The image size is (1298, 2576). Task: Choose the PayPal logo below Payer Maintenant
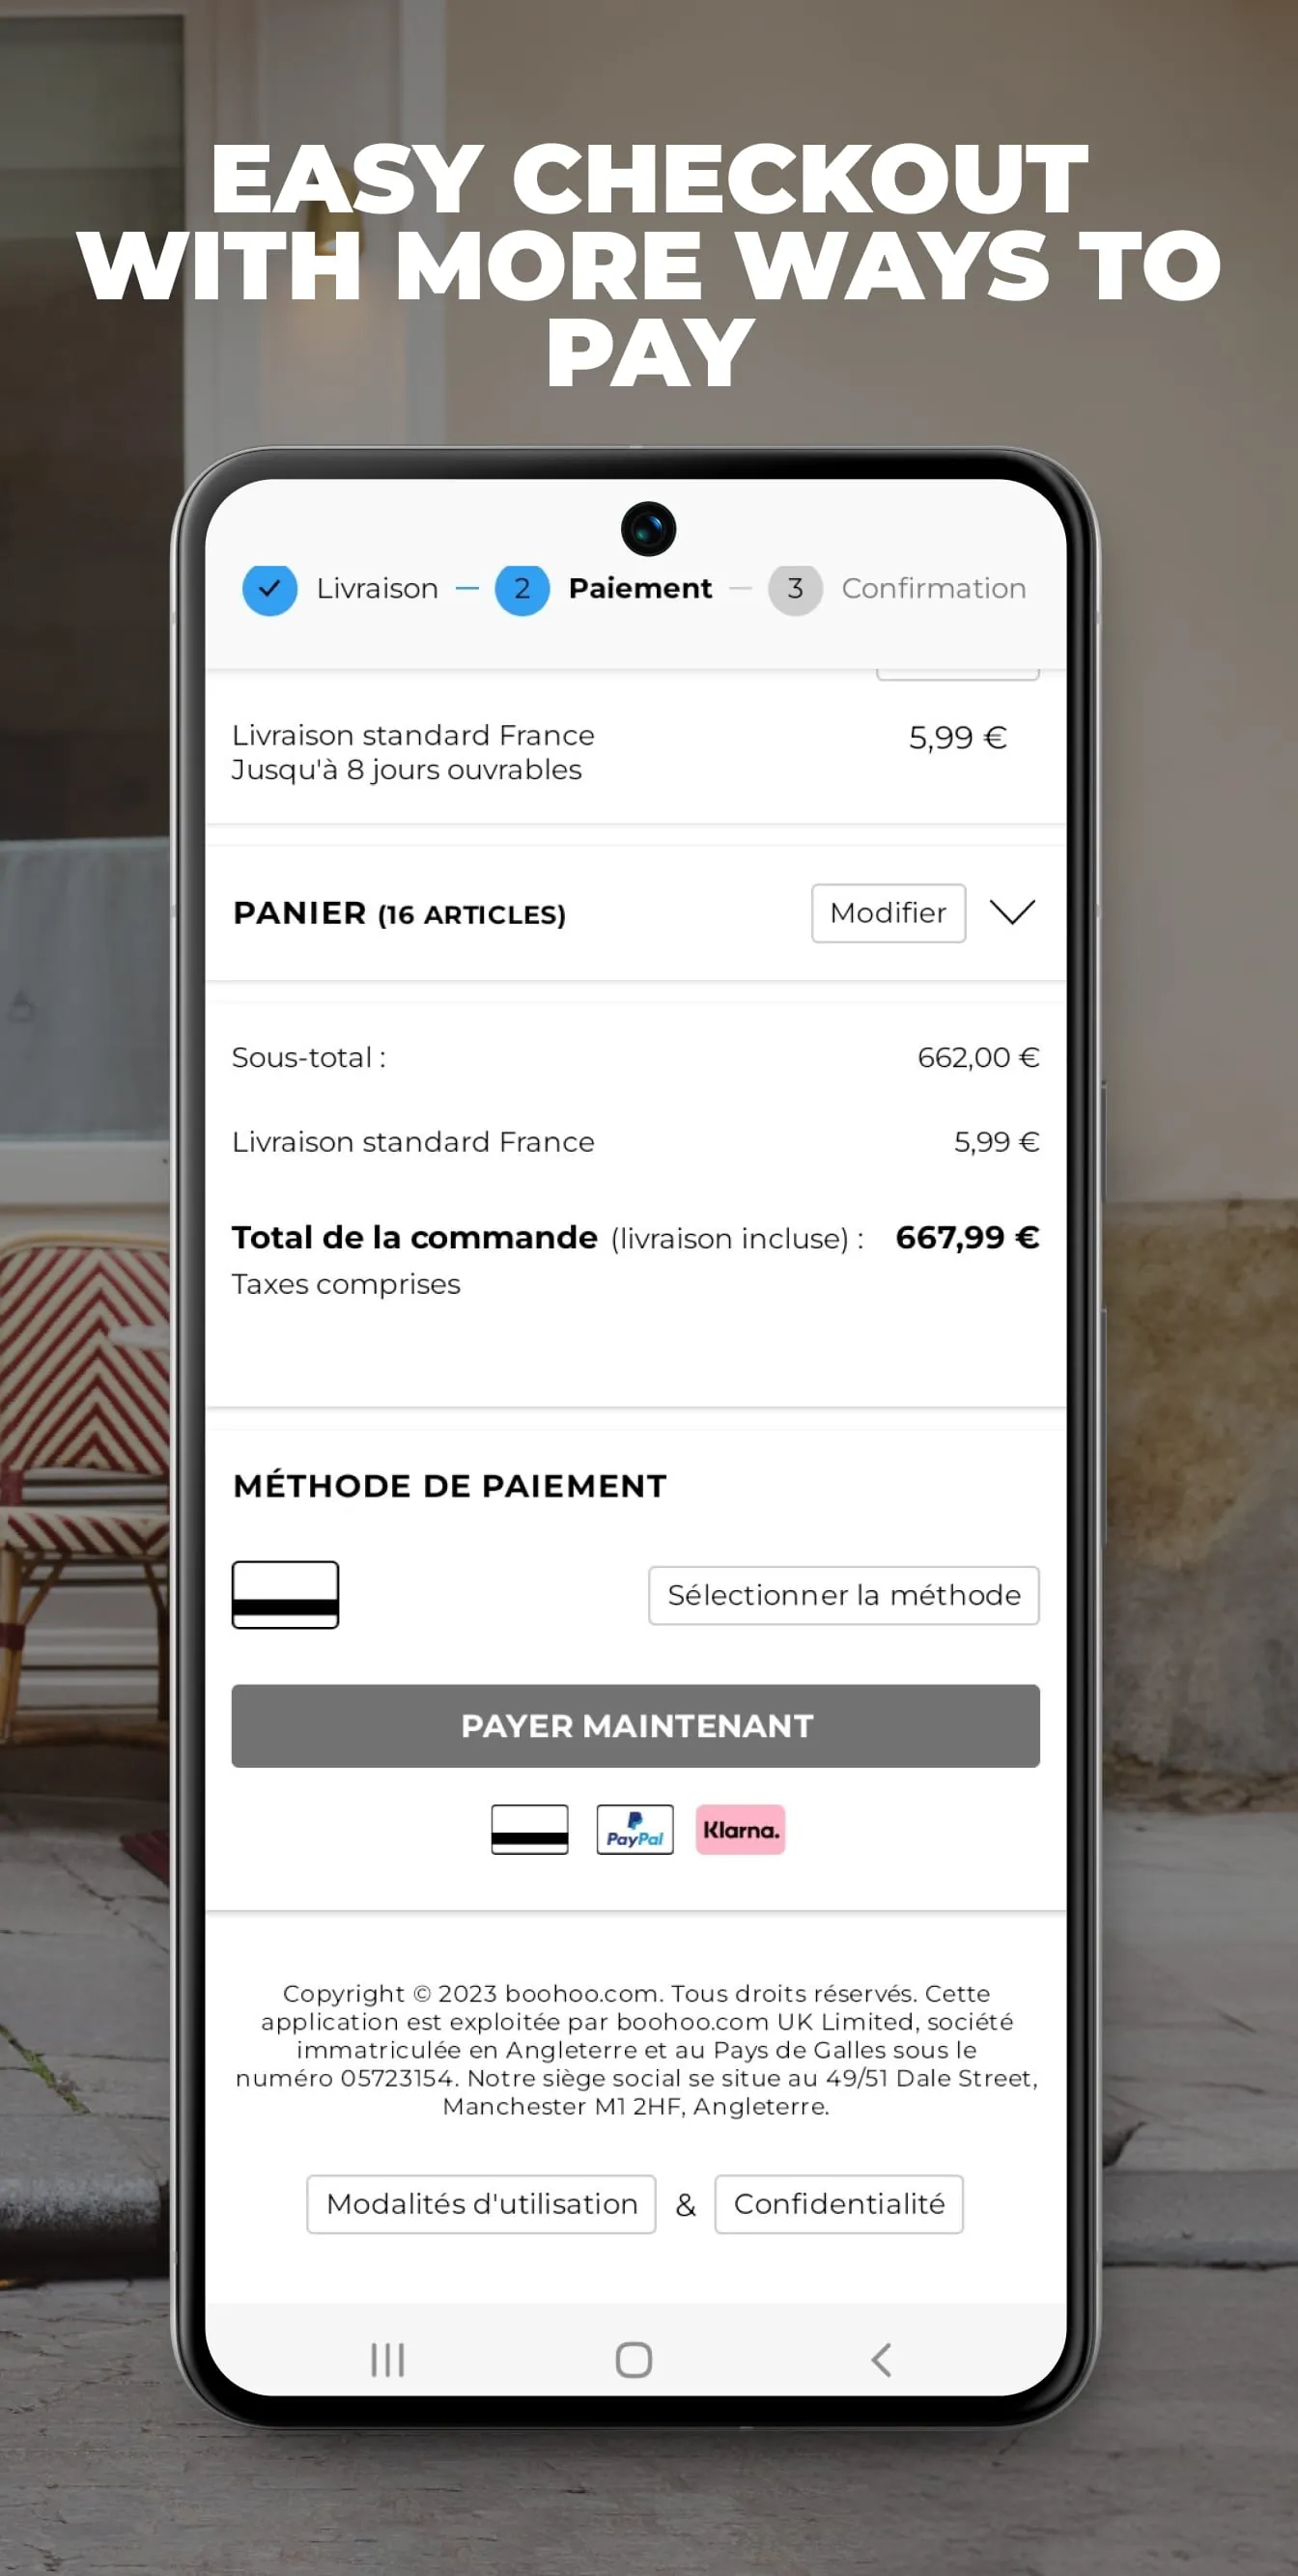tap(635, 1829)
